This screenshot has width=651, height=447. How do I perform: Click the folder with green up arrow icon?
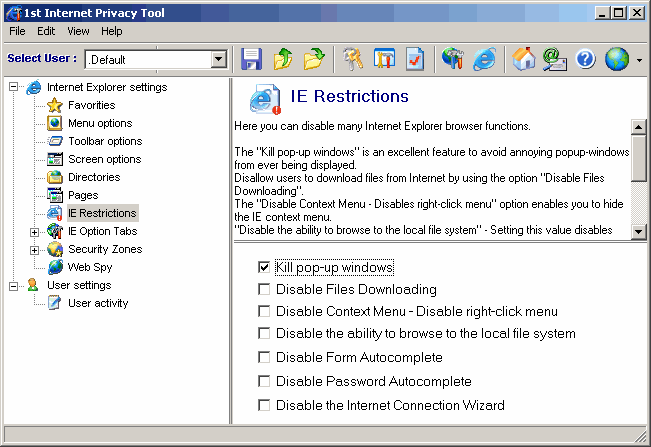click(x=283, y=59)
